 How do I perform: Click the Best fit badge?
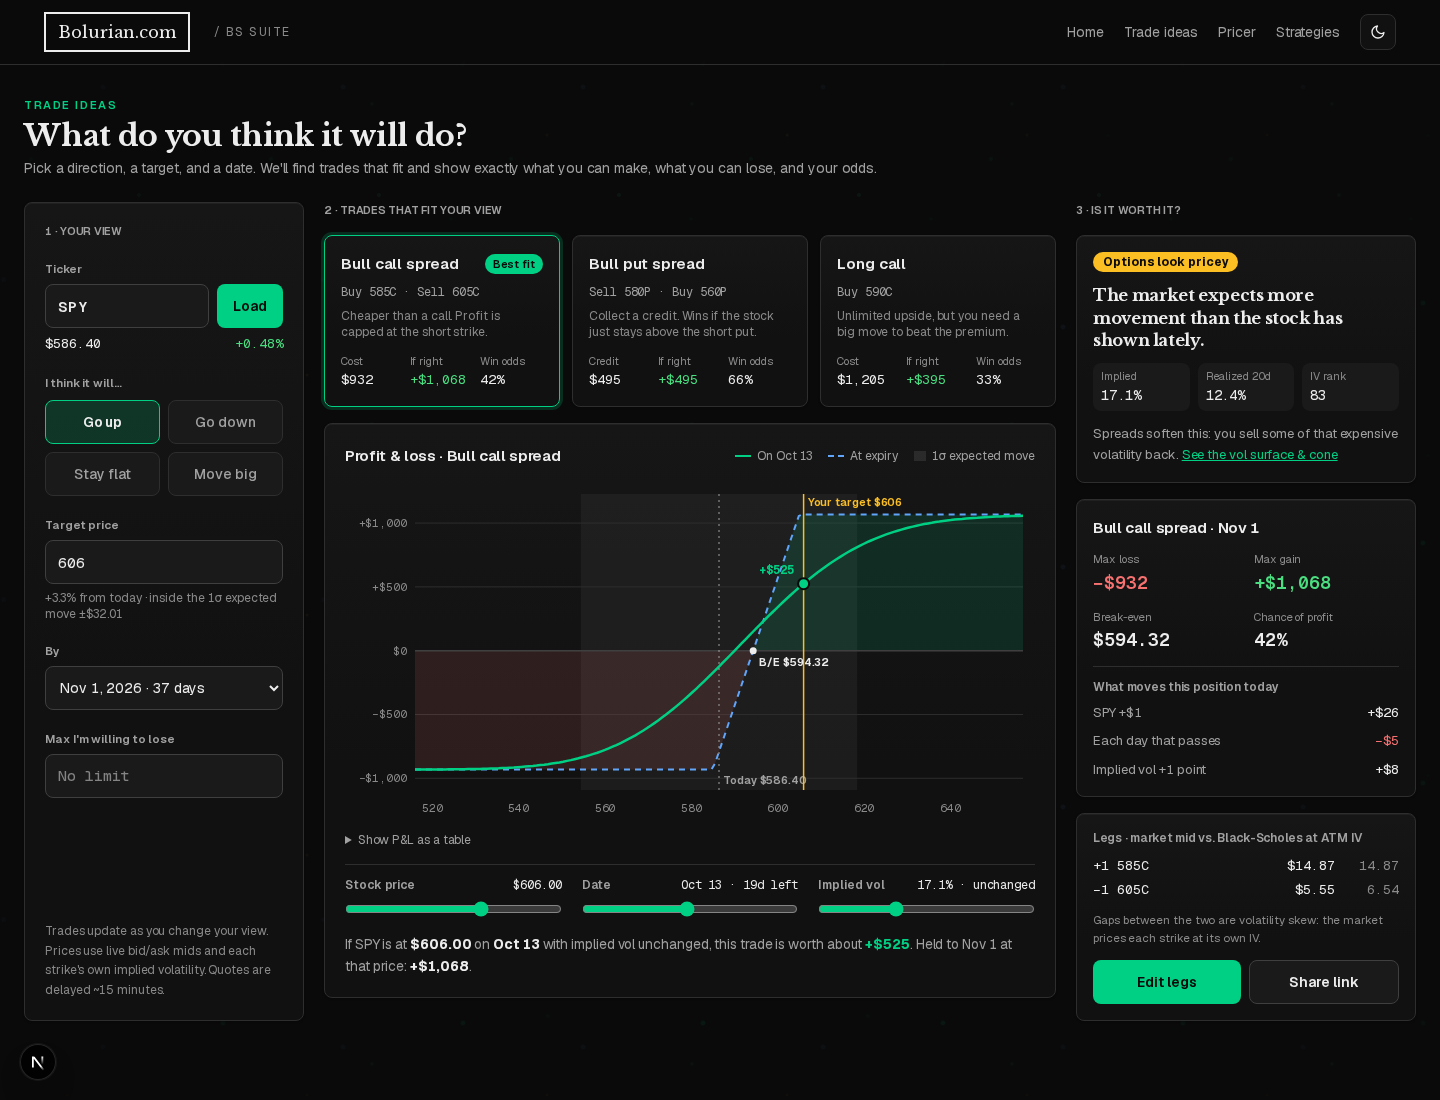tap(514, 264)
